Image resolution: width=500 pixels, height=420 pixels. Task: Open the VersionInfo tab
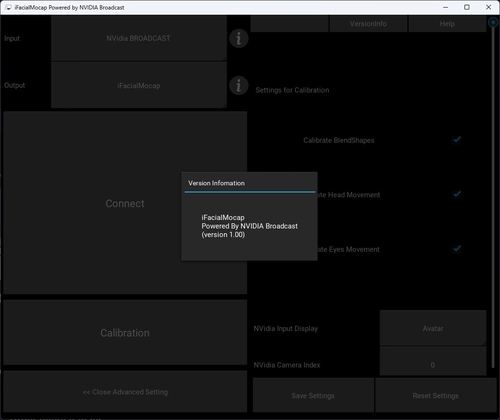(368, 24)
